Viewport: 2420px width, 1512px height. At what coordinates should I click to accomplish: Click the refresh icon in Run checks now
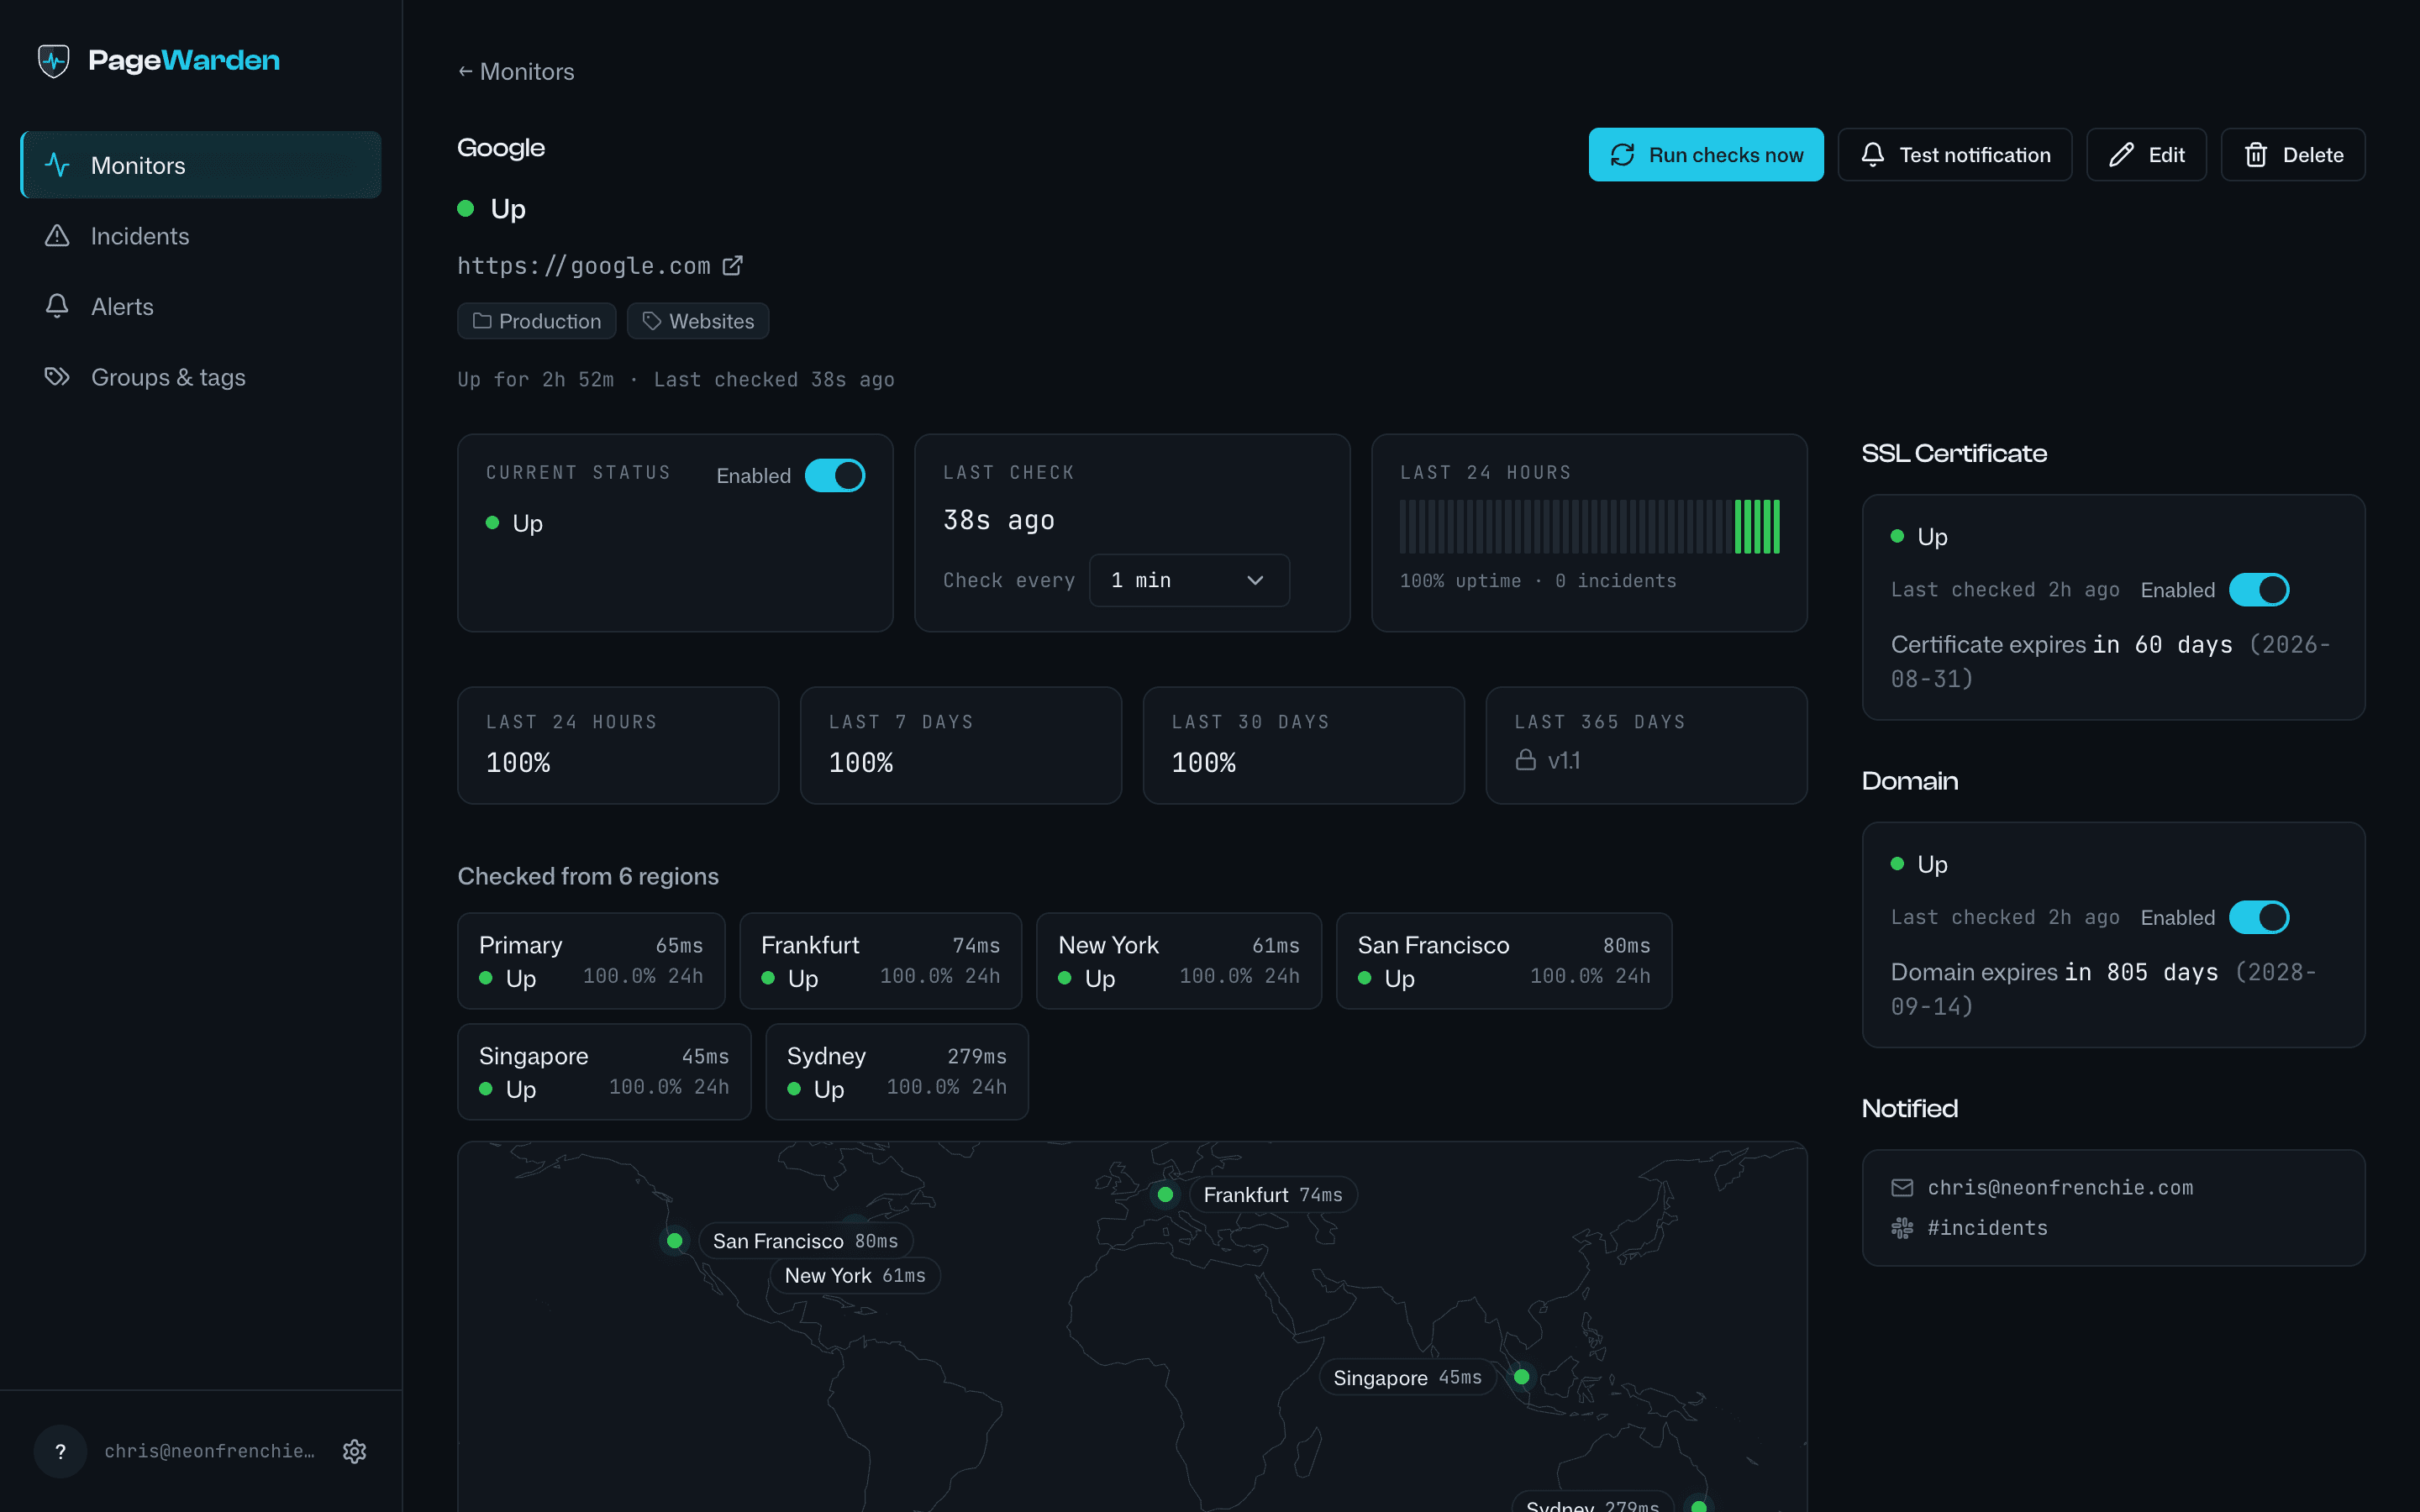point(1622,155)
